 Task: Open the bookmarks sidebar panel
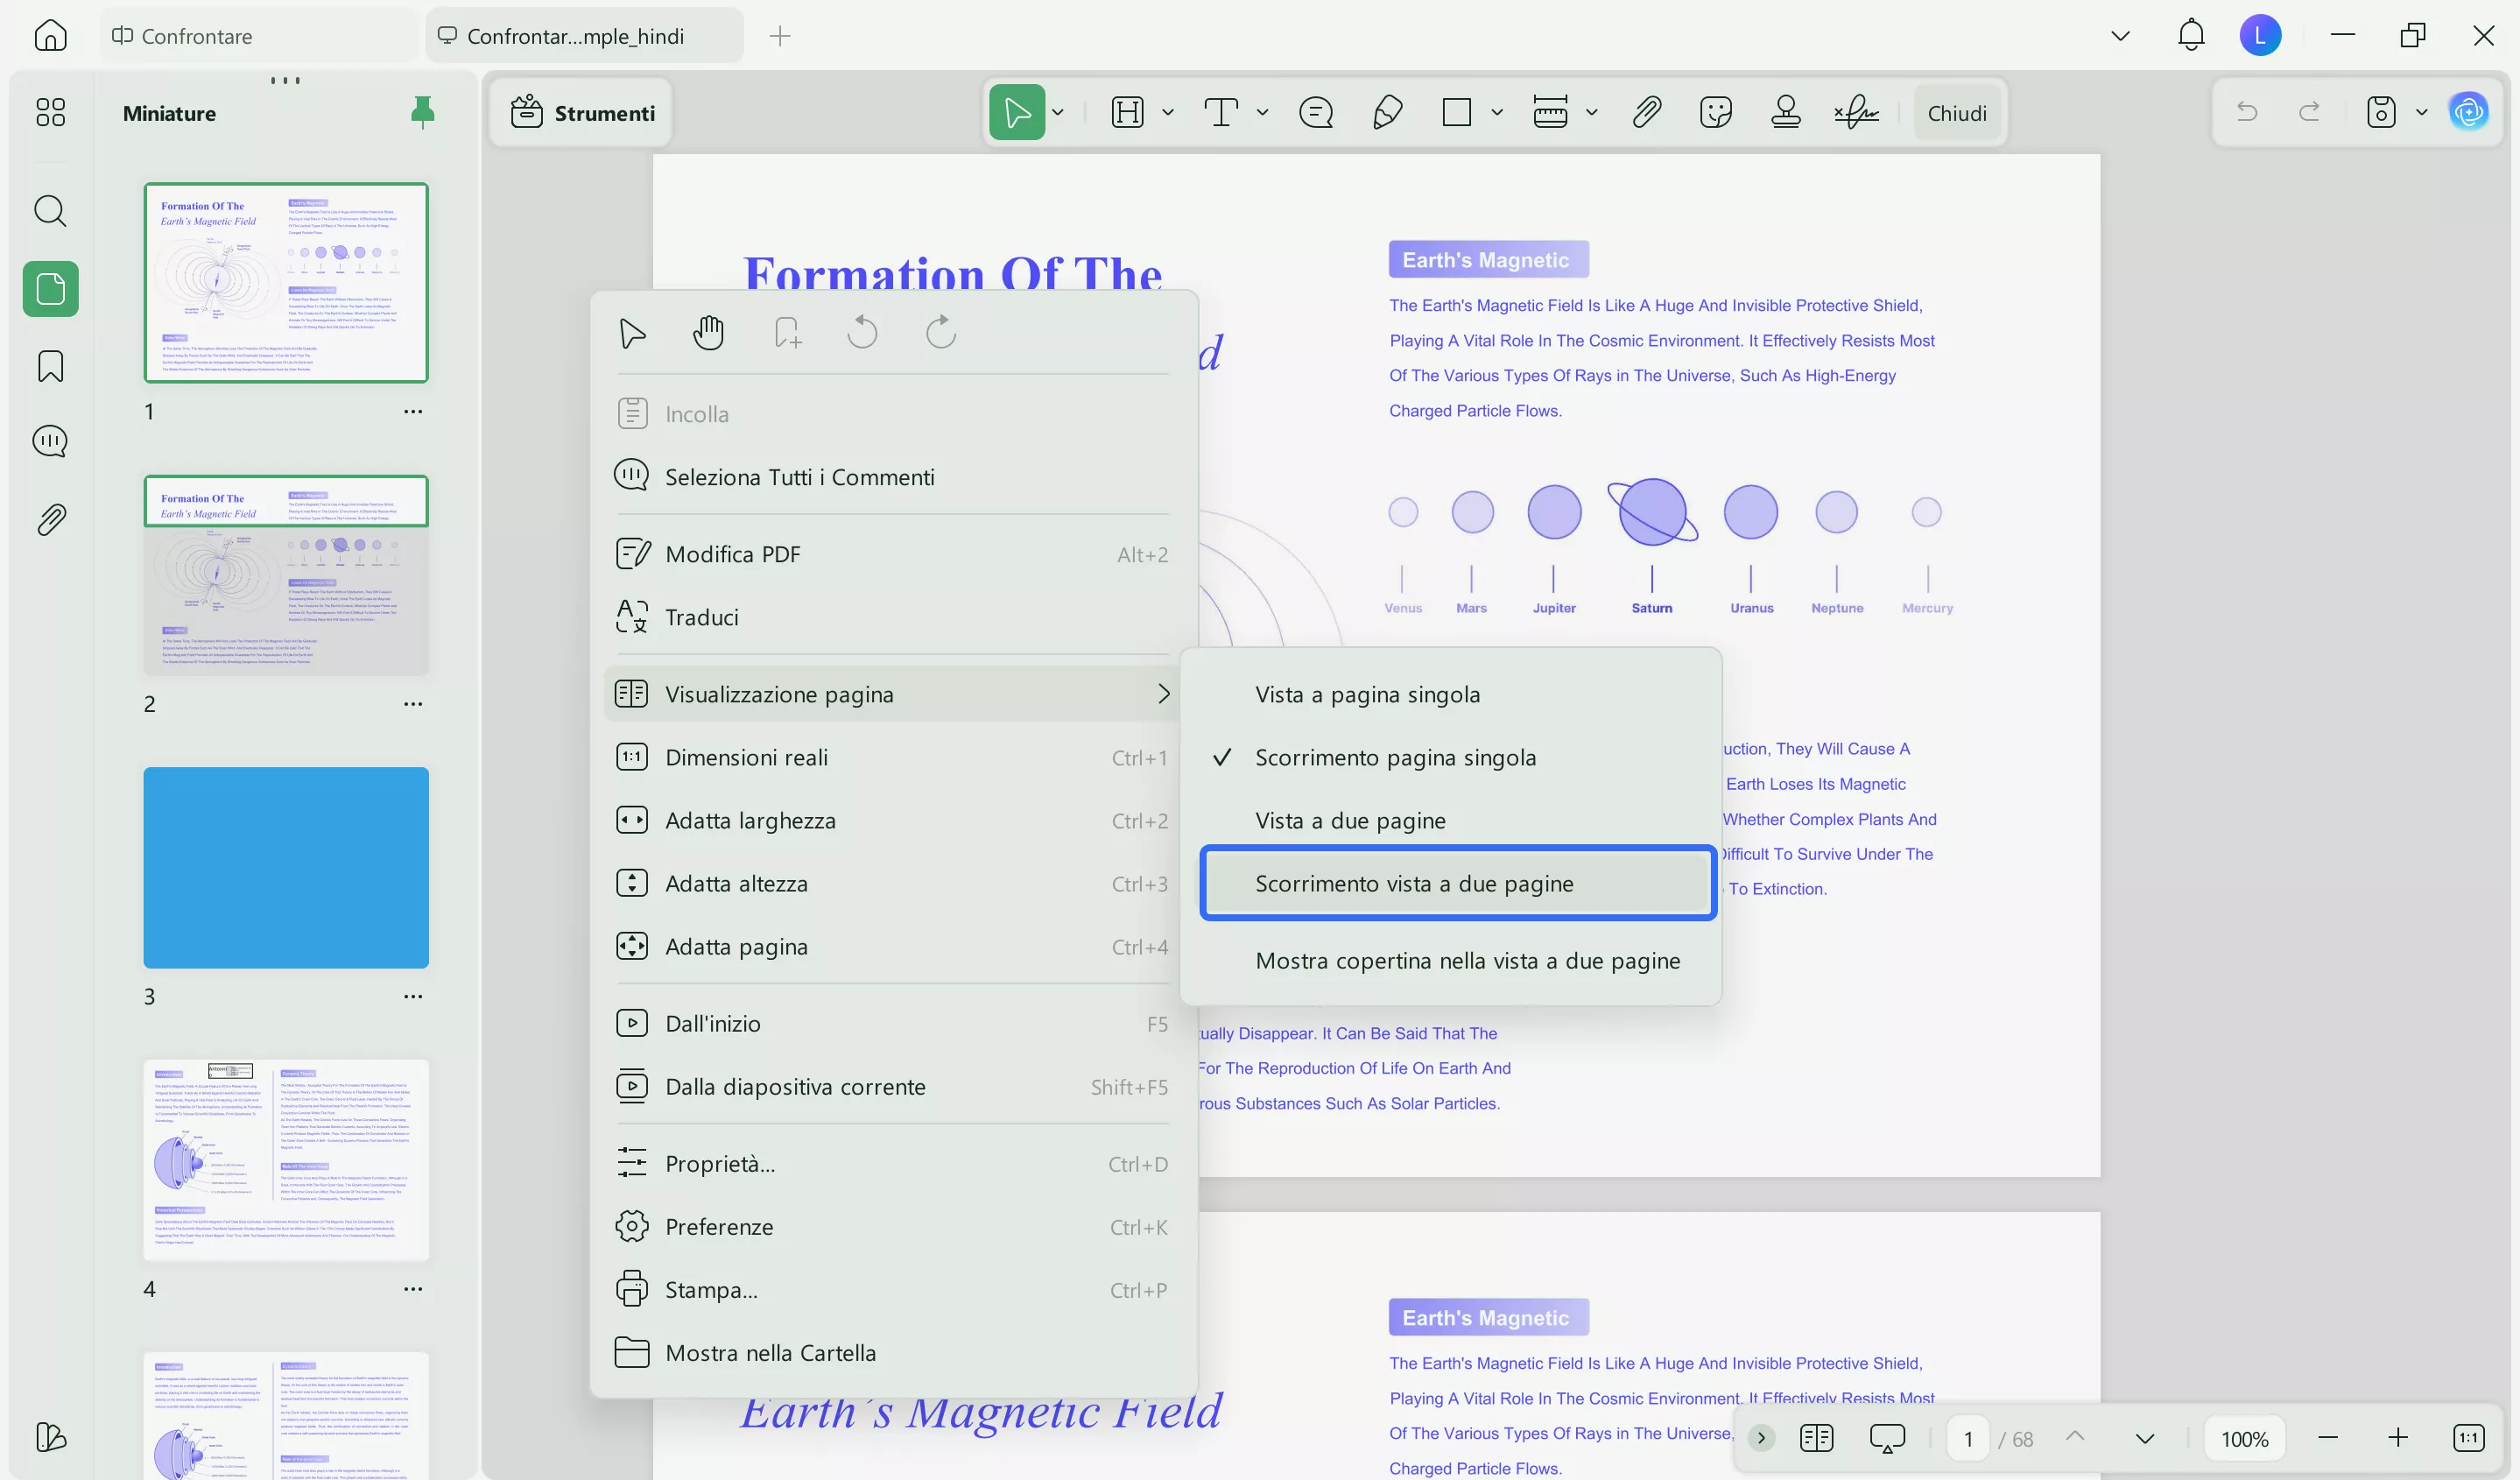pyautogui.click(x=50, y=366)
